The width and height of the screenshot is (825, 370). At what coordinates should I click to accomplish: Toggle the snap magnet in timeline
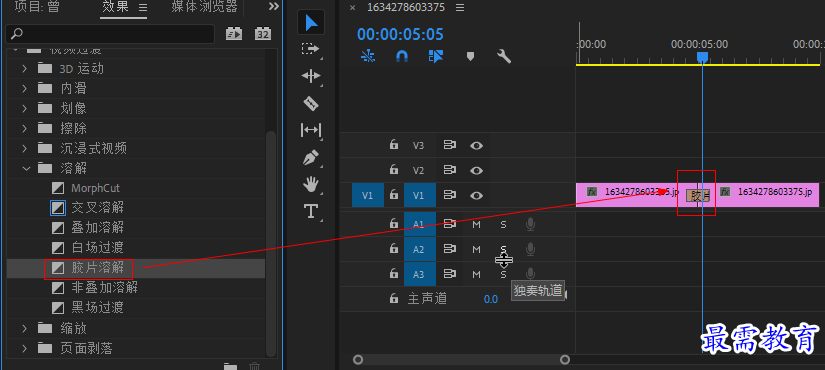(402, 56)
